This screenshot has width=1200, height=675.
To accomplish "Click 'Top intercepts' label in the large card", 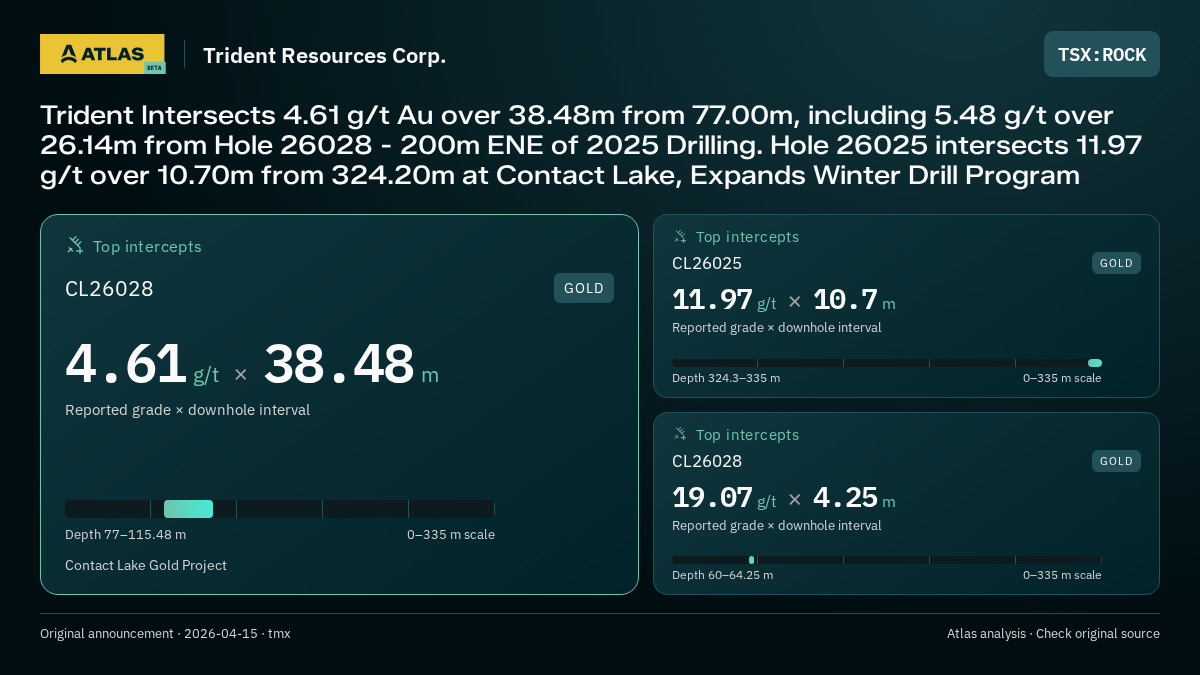I will [x=147, y=246].
